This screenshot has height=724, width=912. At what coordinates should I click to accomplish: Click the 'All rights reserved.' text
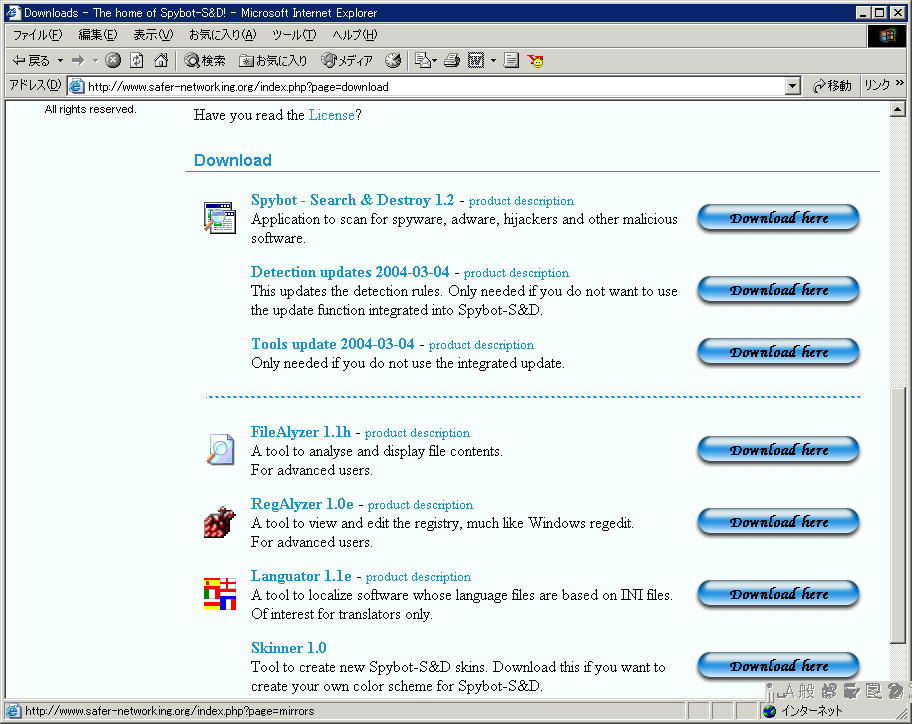pos(90,109)
